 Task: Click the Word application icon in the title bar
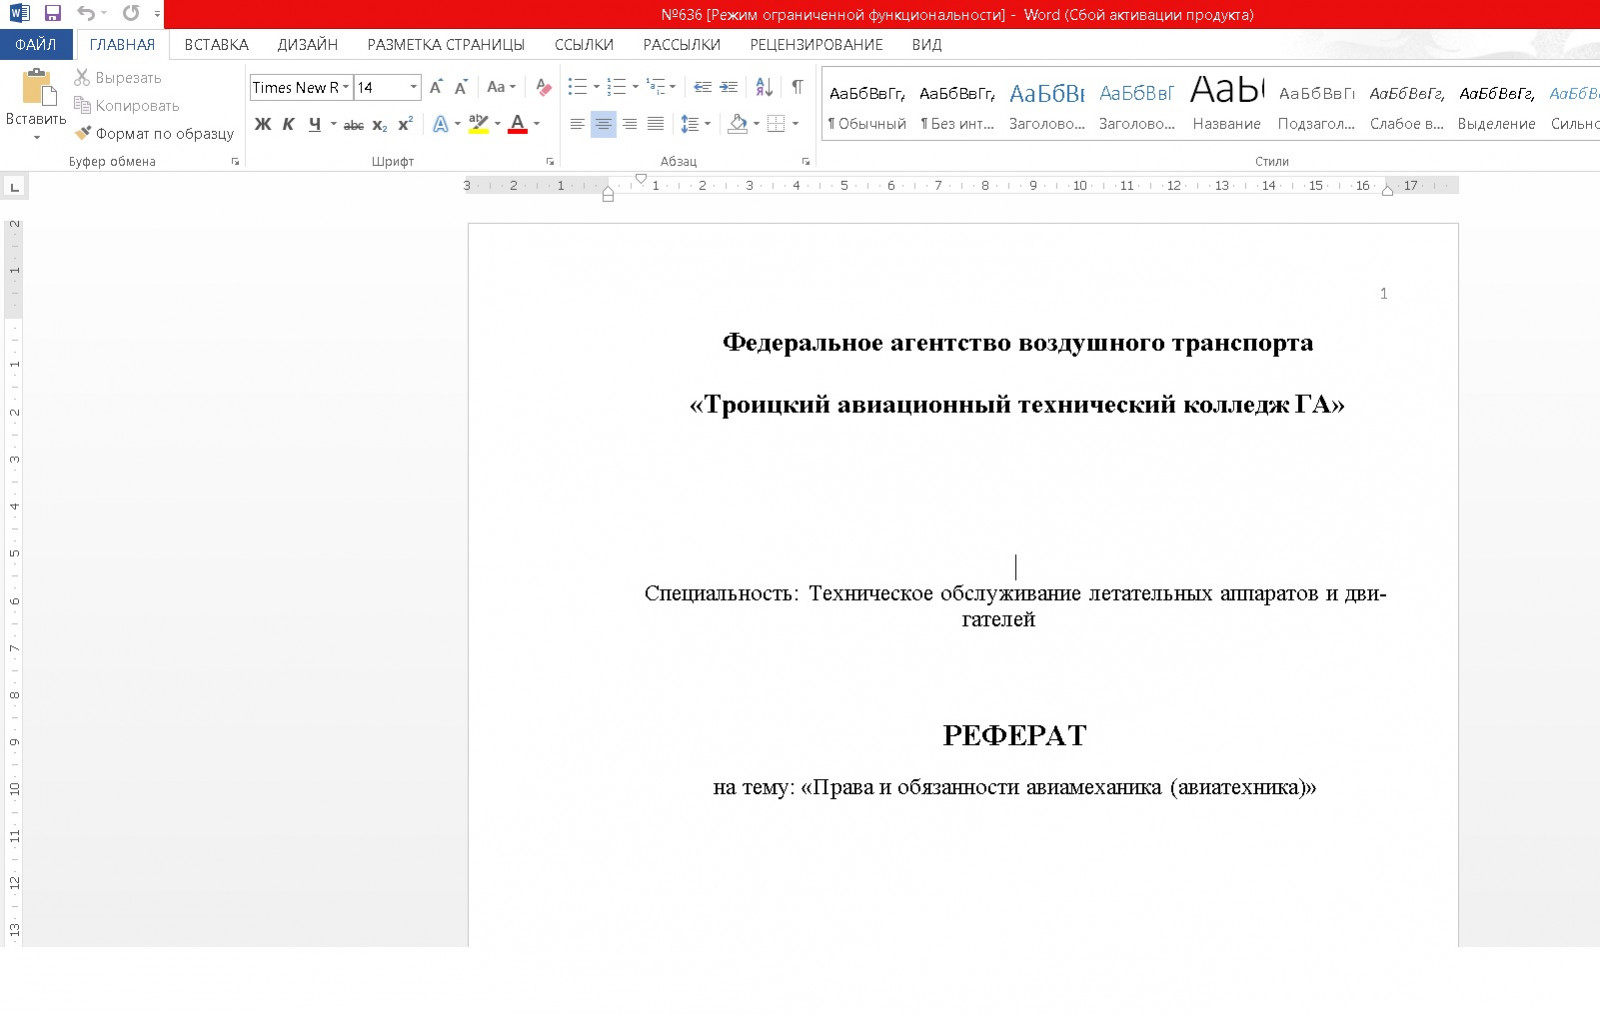click(20, 14)
